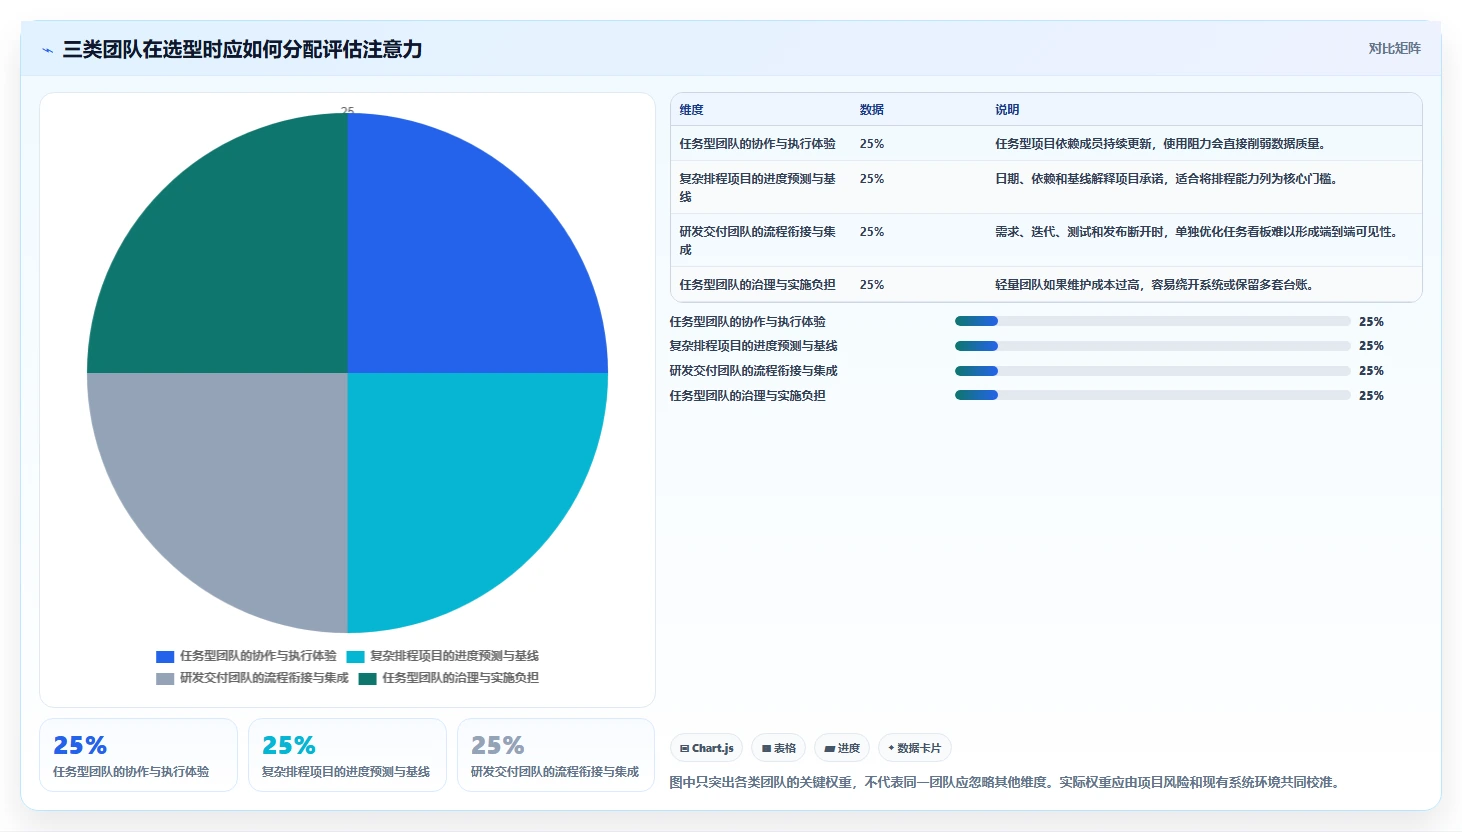Click the 说明 column header

tap(1007, 110)
